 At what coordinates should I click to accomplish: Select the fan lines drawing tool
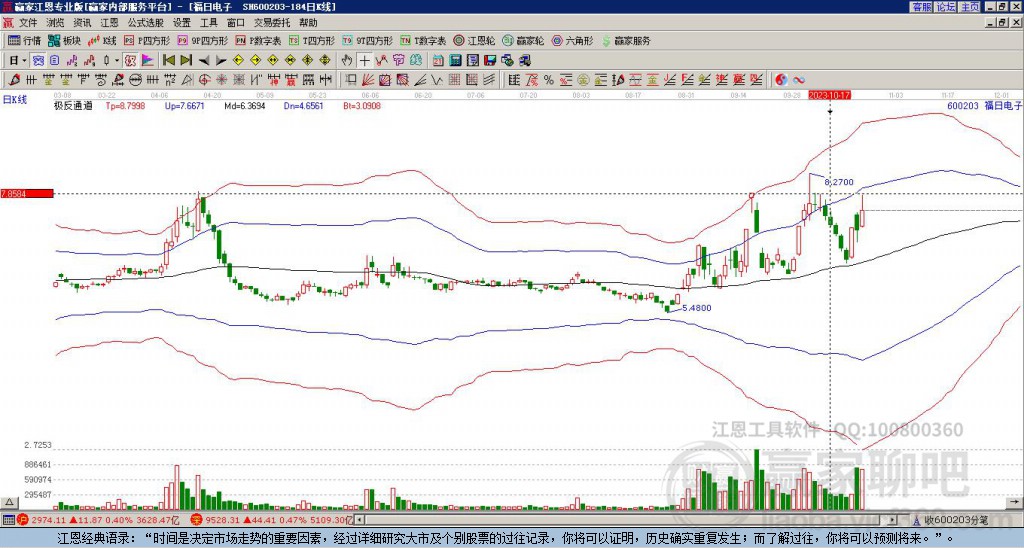coord(368,80)
